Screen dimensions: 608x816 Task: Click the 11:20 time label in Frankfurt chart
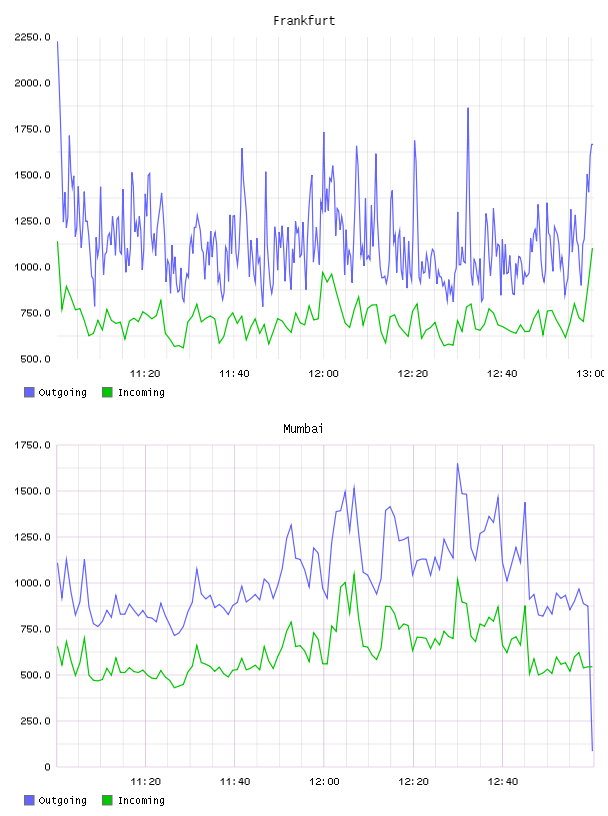(145, 374)
